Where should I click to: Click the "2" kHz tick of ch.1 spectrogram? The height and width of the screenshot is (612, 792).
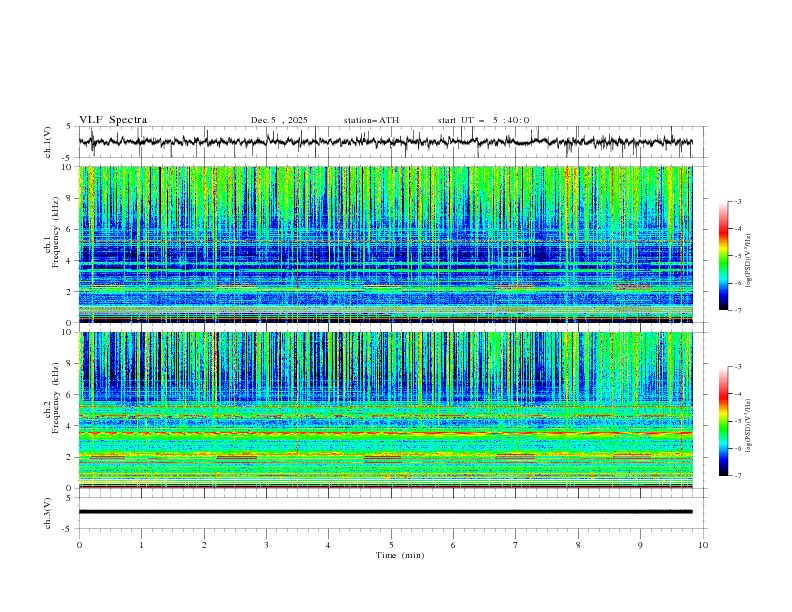[x=71, y=292]
